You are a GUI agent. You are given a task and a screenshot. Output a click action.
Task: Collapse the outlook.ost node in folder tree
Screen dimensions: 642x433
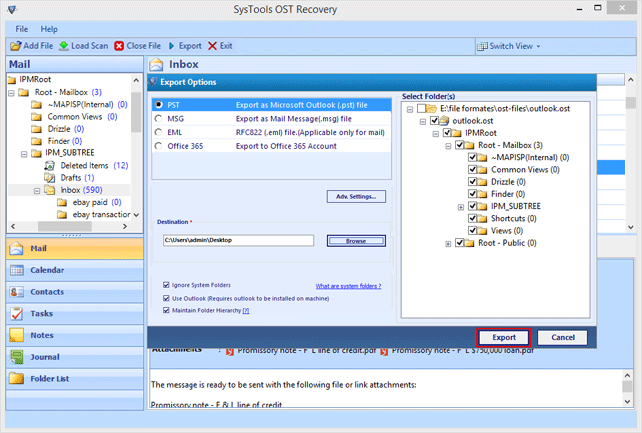tap(423, 122)
